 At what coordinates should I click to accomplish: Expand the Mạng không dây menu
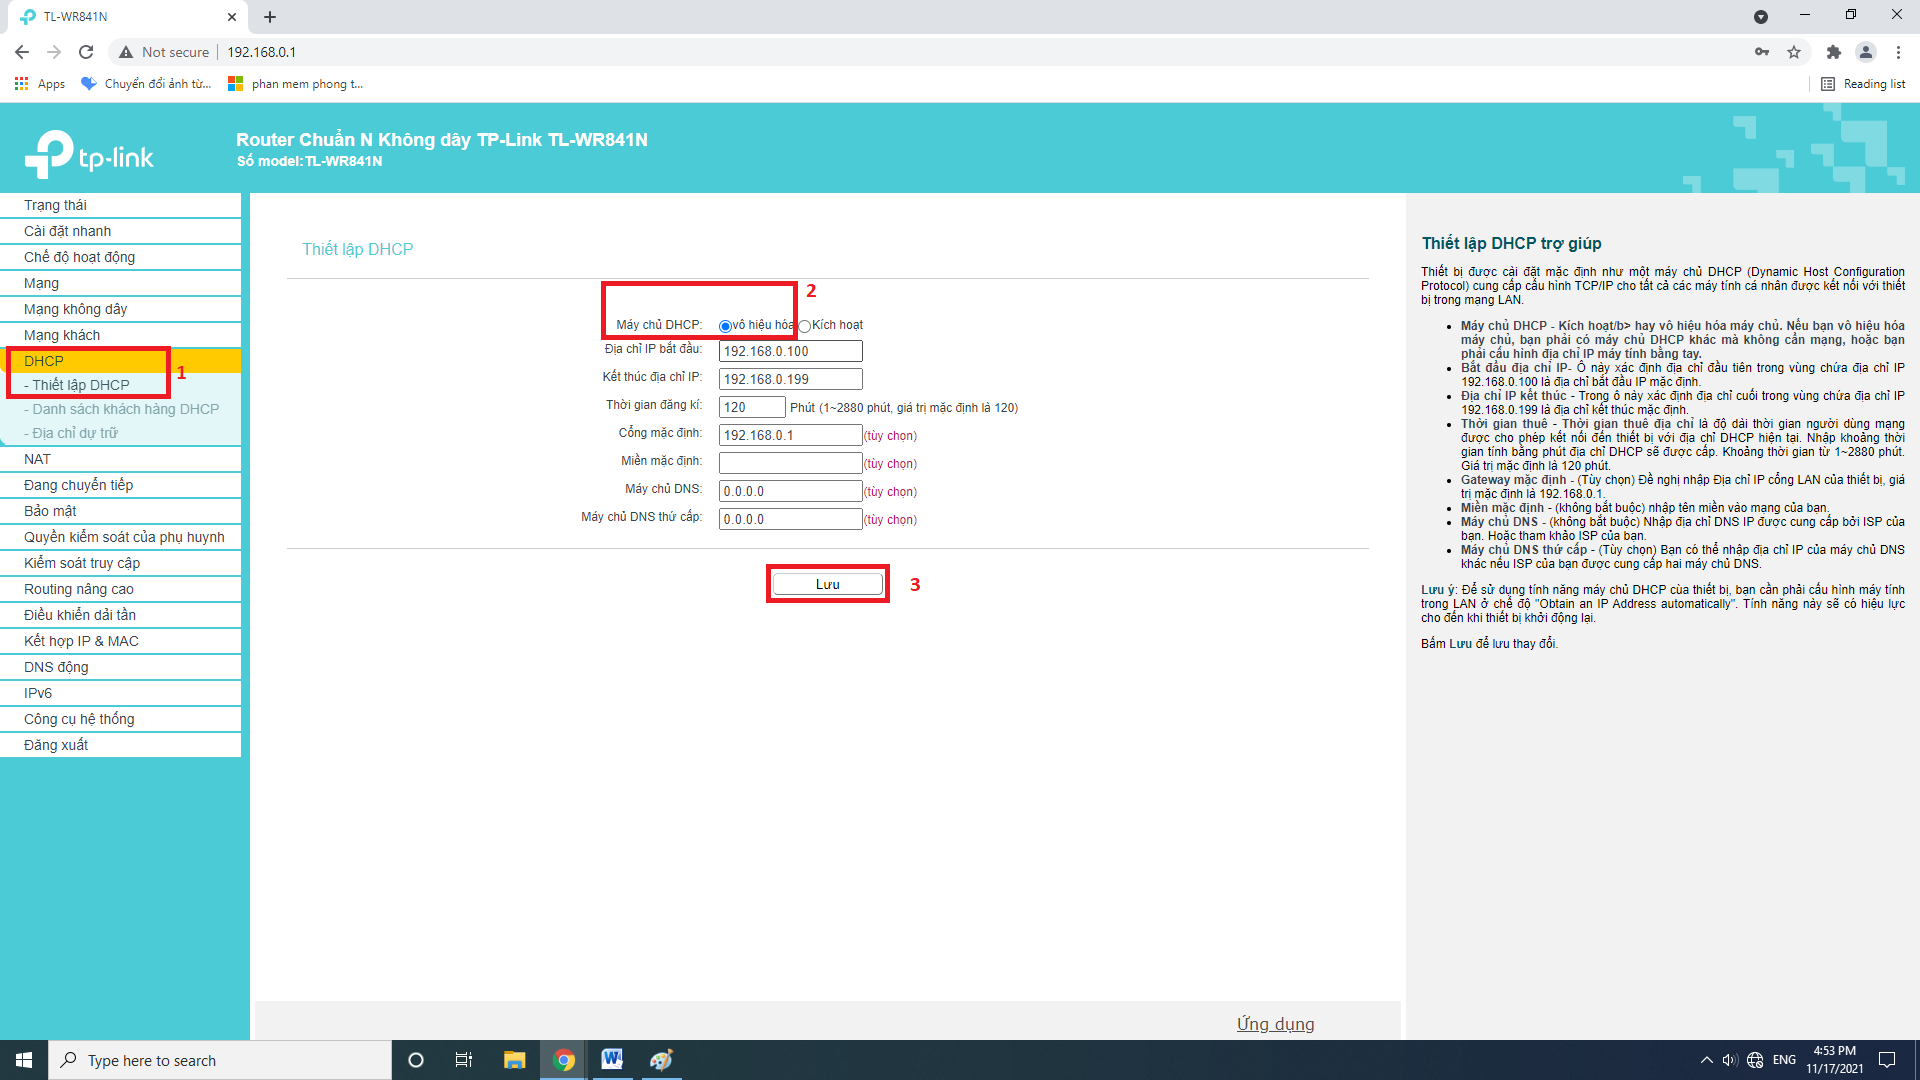click(x=76, y=309)
